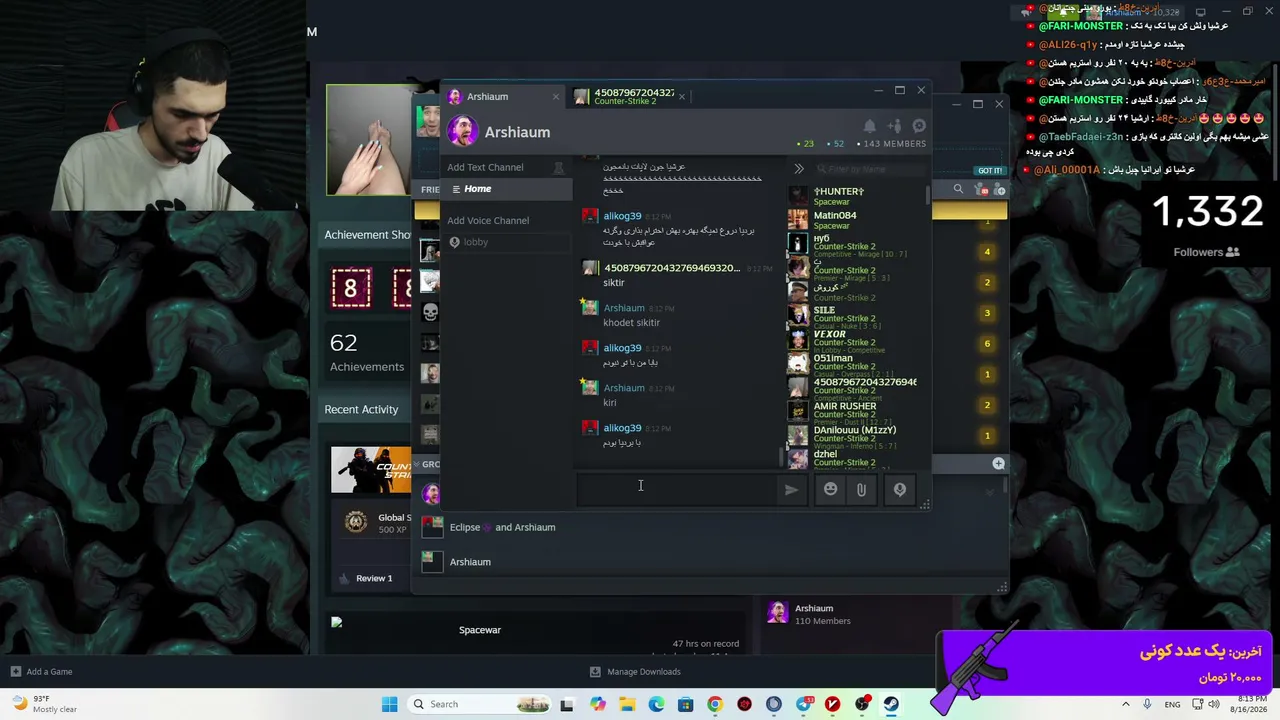Click the attach file paperclip icon
Screen dimensions: 1280x720
tap(861, 490)
